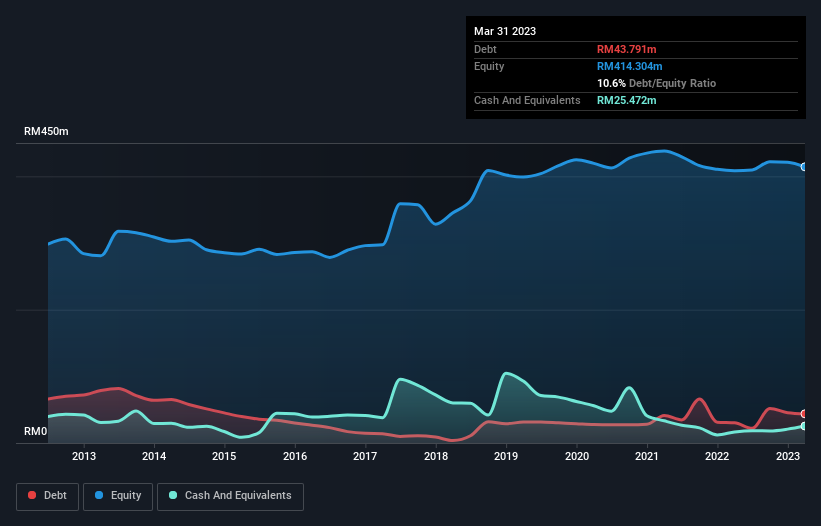Click the RM25.472m cash value

626,100
